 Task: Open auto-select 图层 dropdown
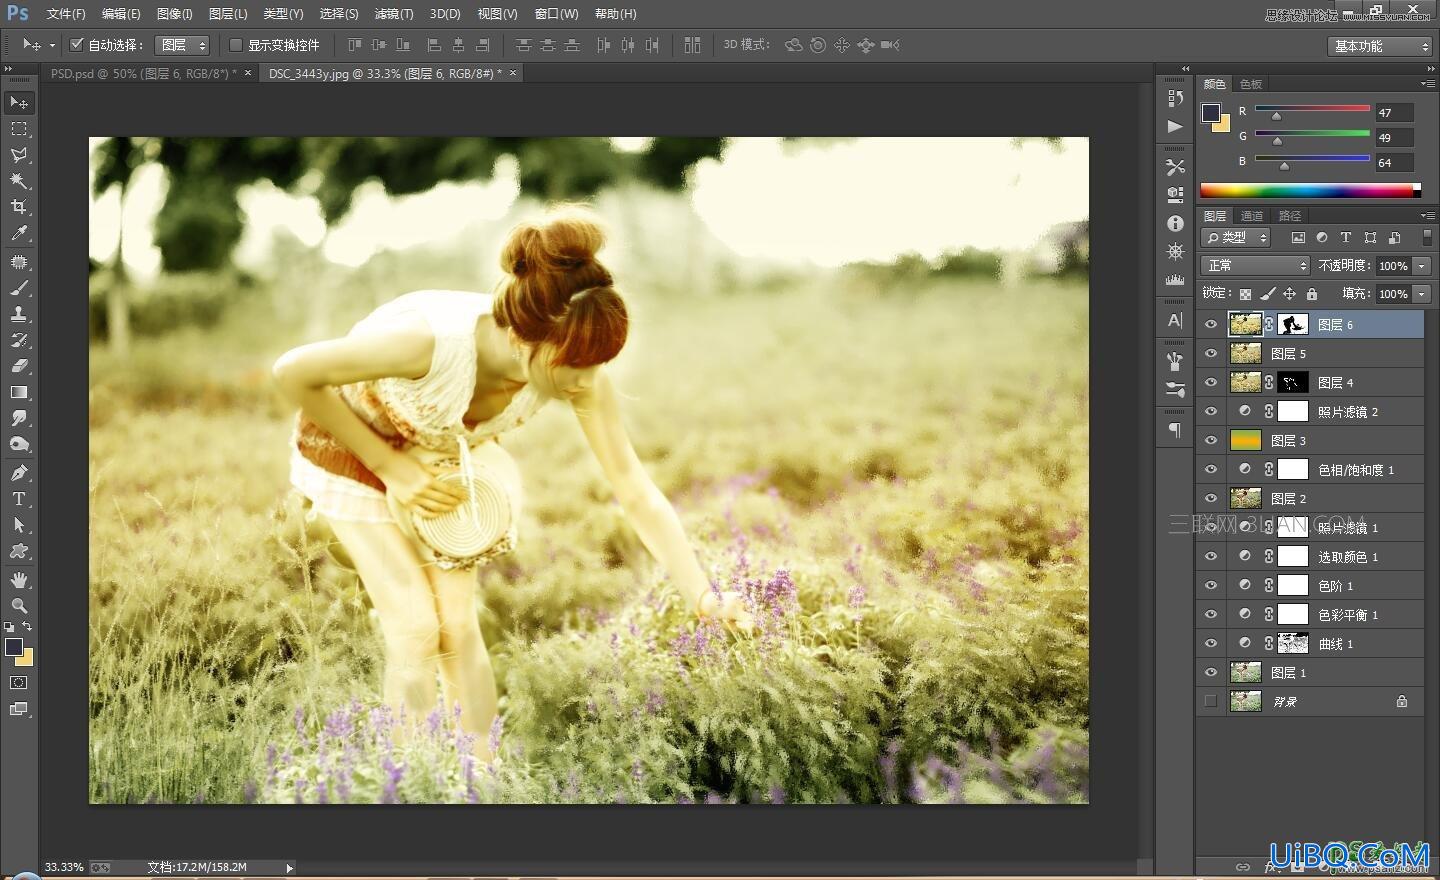(x=182, y=45)
